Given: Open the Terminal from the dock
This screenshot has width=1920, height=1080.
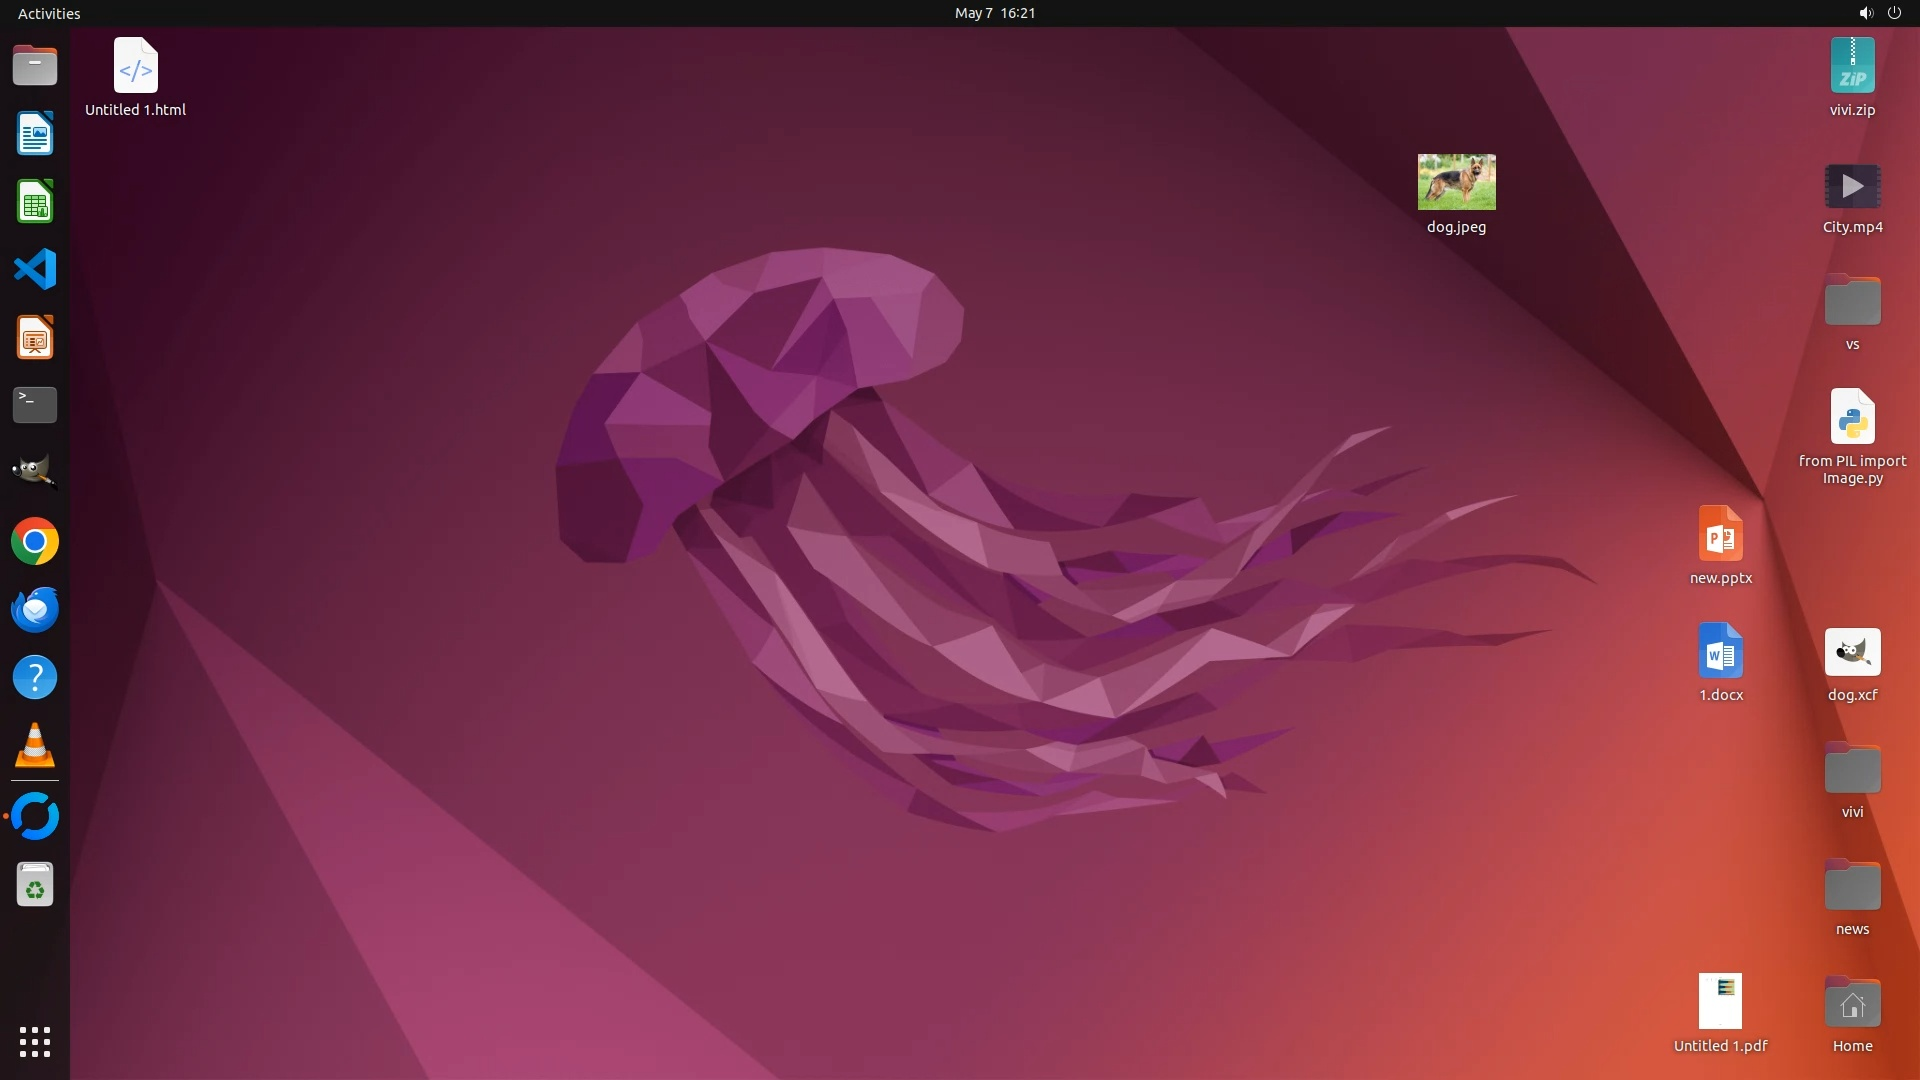Looking at the screenshot, I should point(35,405).
